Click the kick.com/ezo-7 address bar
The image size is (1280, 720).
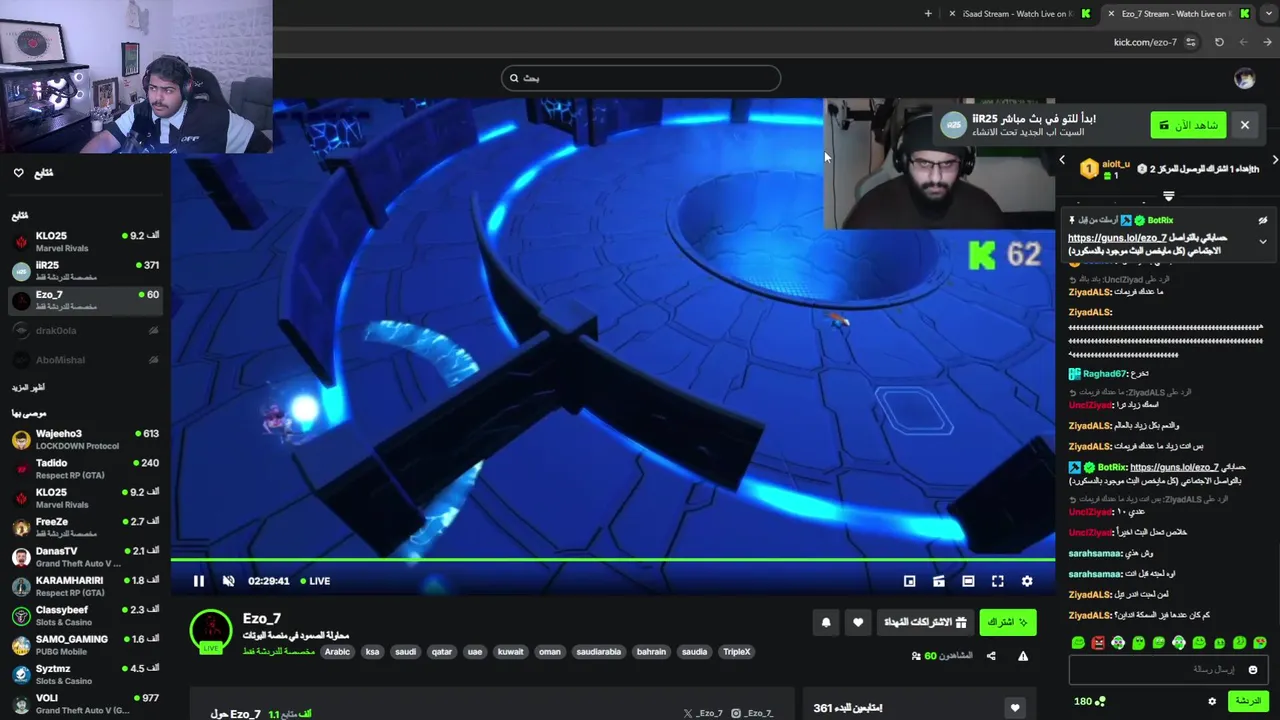click(x=1145, y=42)
